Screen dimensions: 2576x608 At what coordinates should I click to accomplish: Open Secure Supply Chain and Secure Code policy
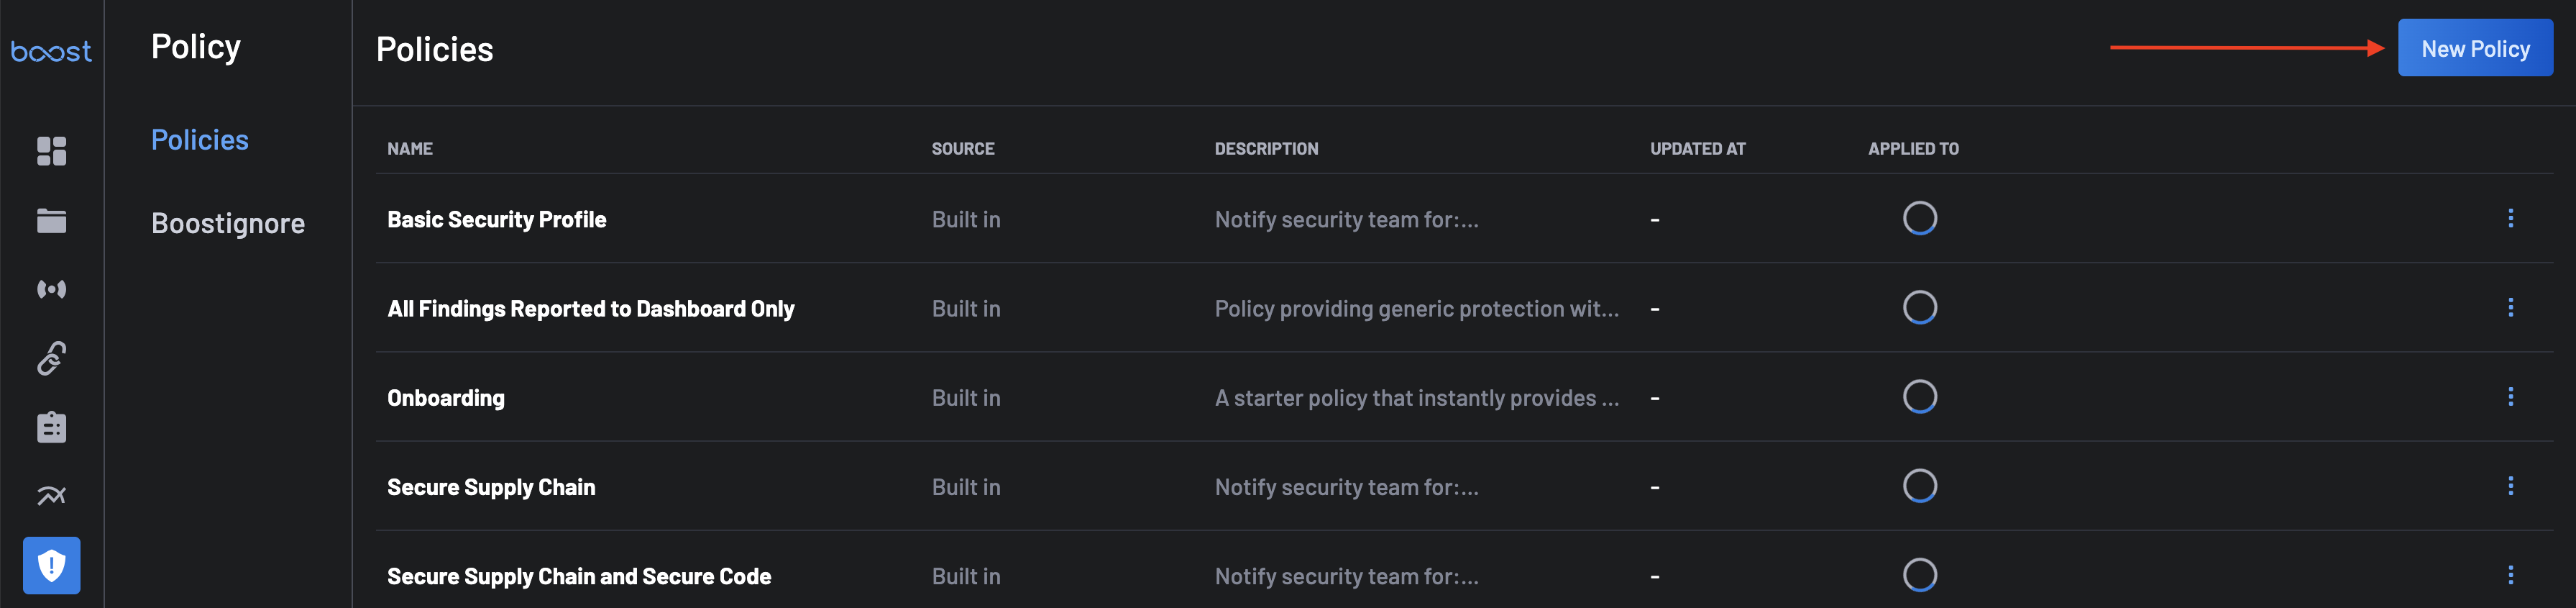pyautogui.click(x=578, y=576)
